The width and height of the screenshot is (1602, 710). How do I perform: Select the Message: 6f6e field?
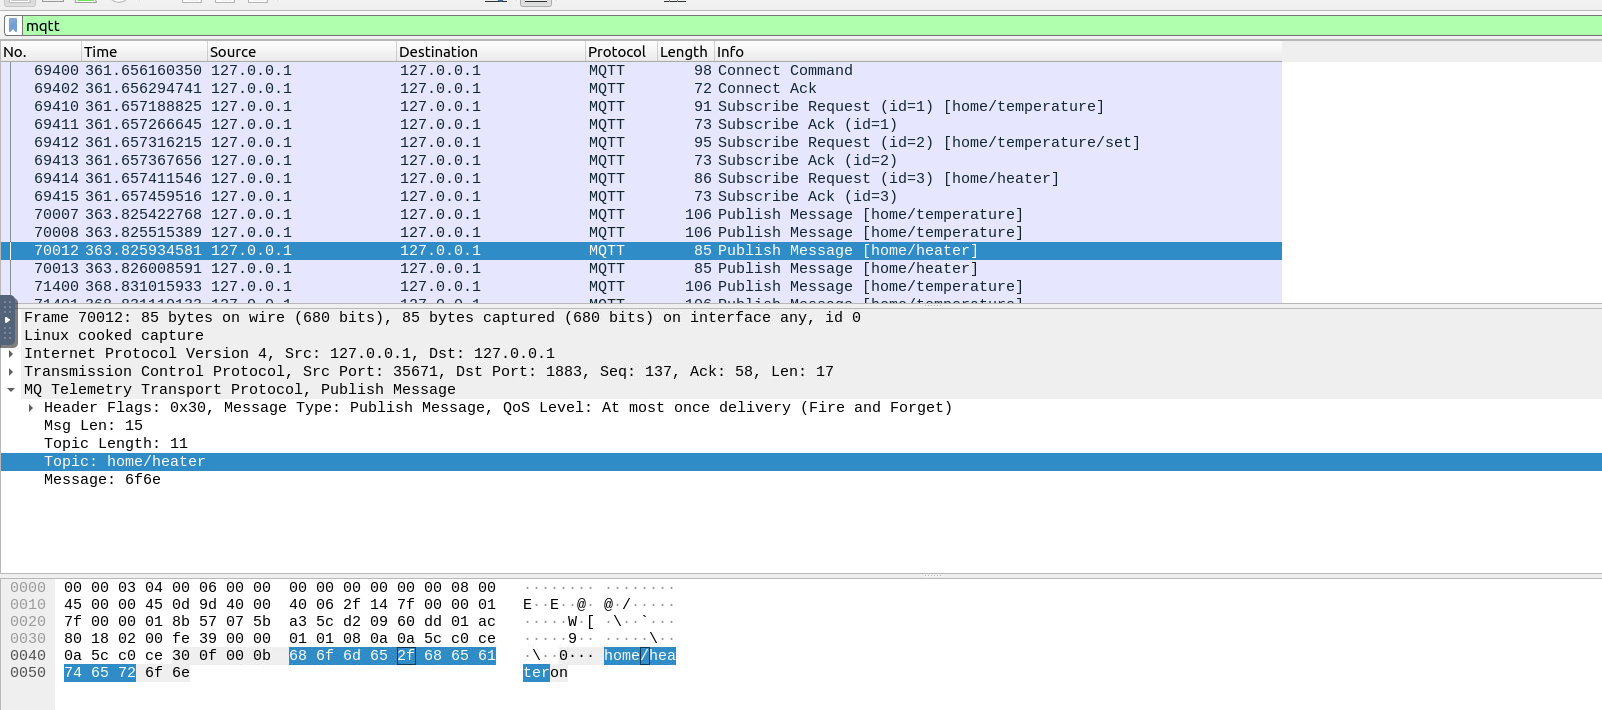[102, 480]
